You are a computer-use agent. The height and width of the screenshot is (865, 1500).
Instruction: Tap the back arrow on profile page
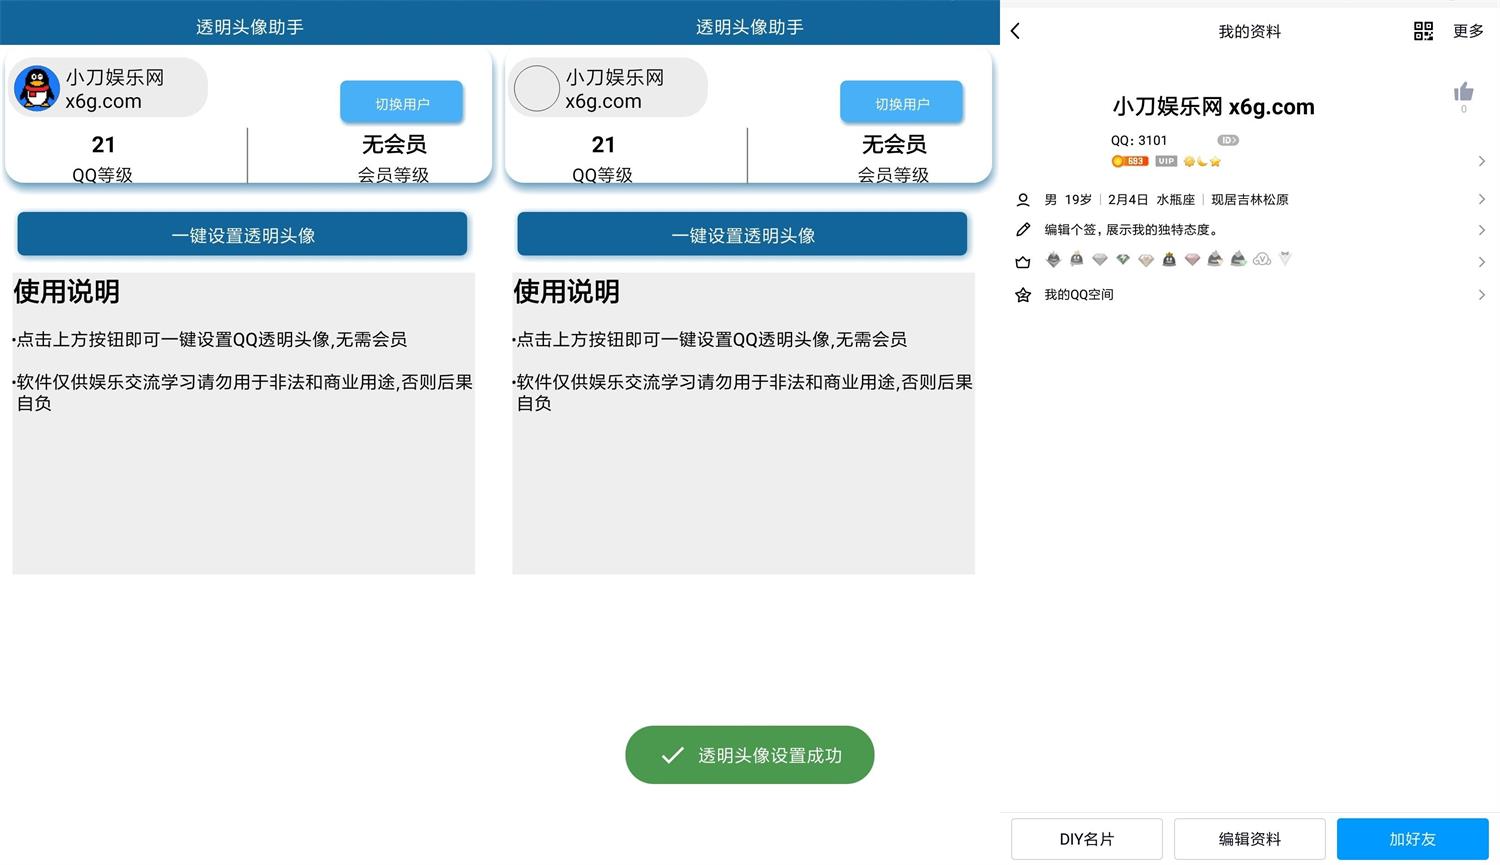click(x=1015, y=31)
